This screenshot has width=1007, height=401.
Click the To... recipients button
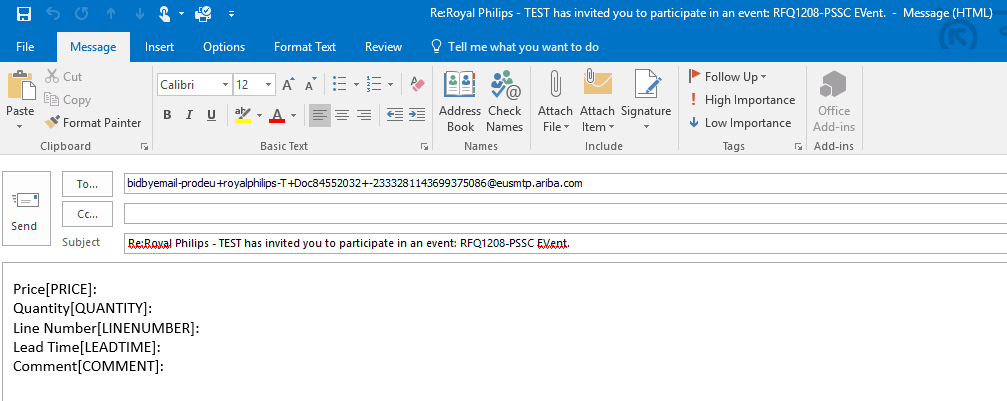tap(87, 184)
